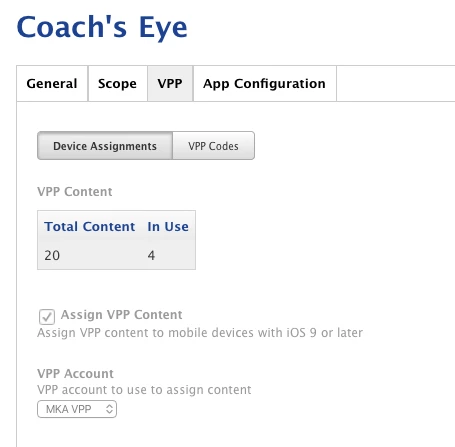Sort by the In Use column header

point(168,227)
